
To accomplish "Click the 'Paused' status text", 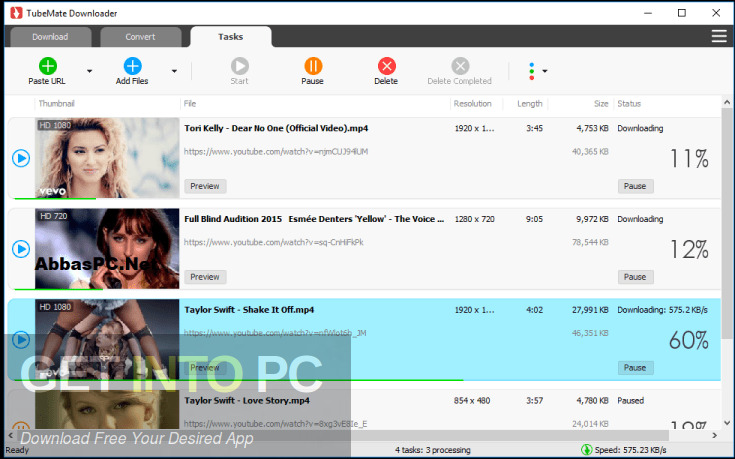I will point(630,401).
